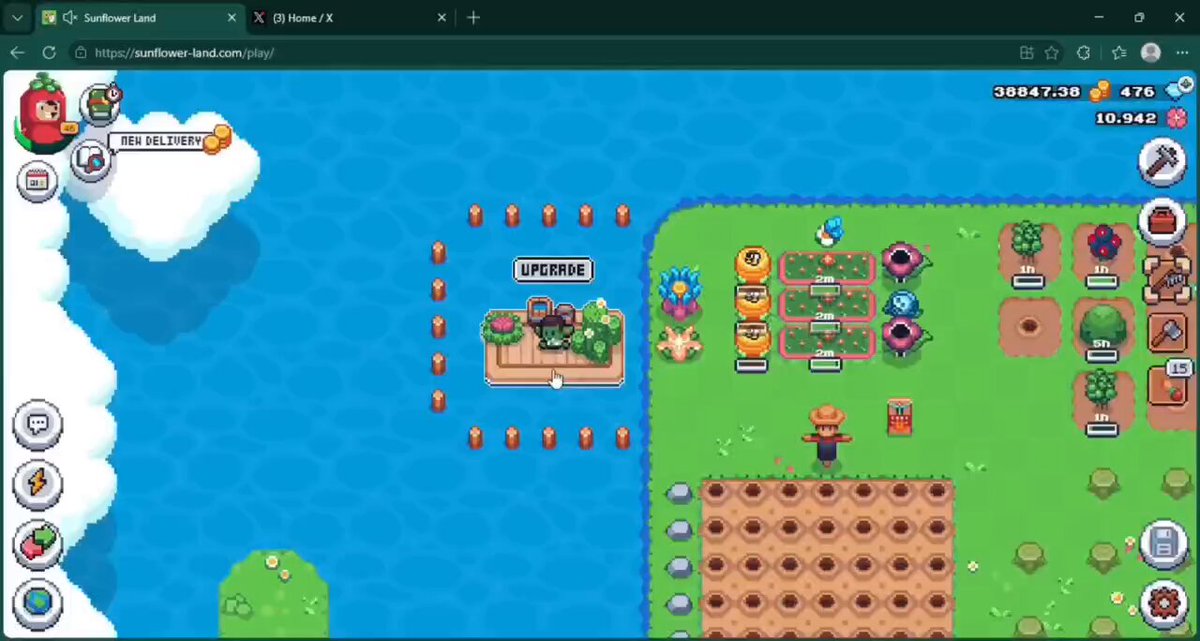Open the red toolbox inventory button
Image resolution: width=1200 pixels, height=641 pixels.
tap(1162, 221)
